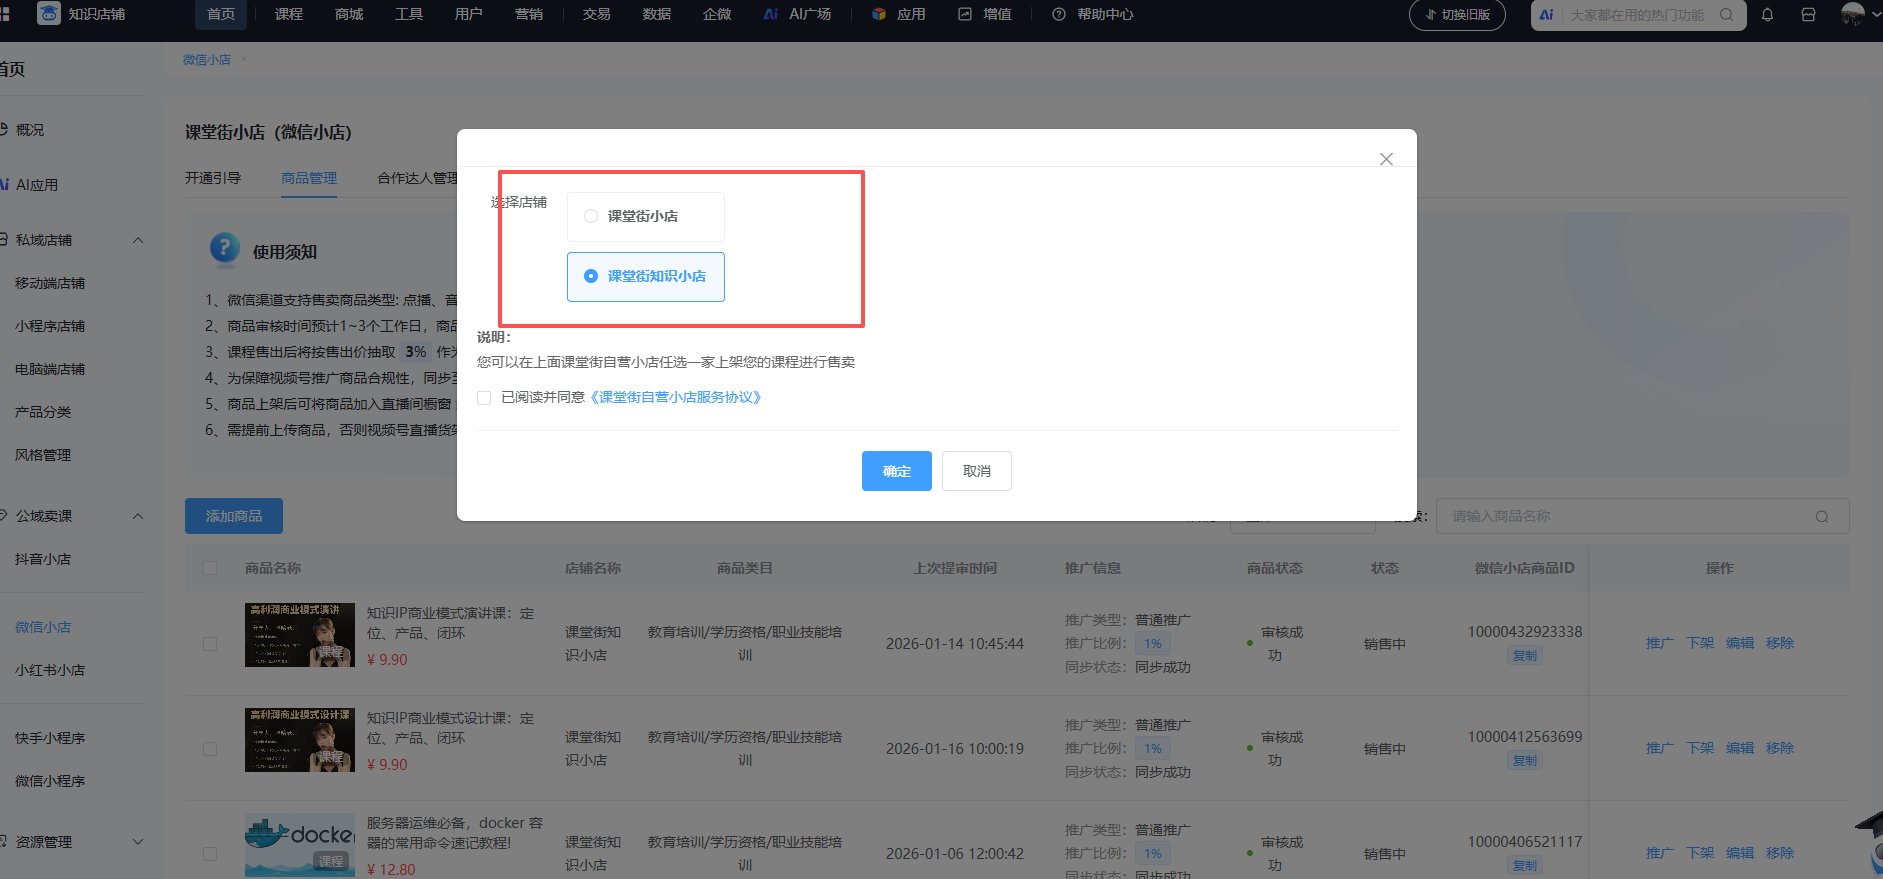Open 课堂街自营小店服务协议 link

[x=677, y=398]
